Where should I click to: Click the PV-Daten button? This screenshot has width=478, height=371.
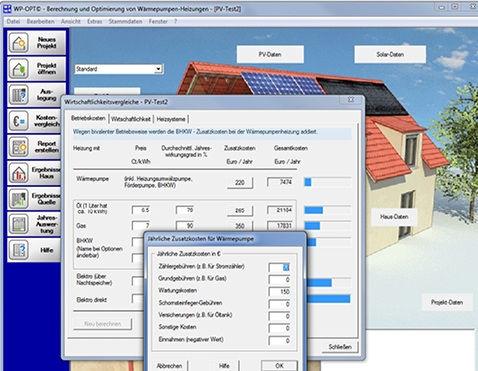pos(270,54)
